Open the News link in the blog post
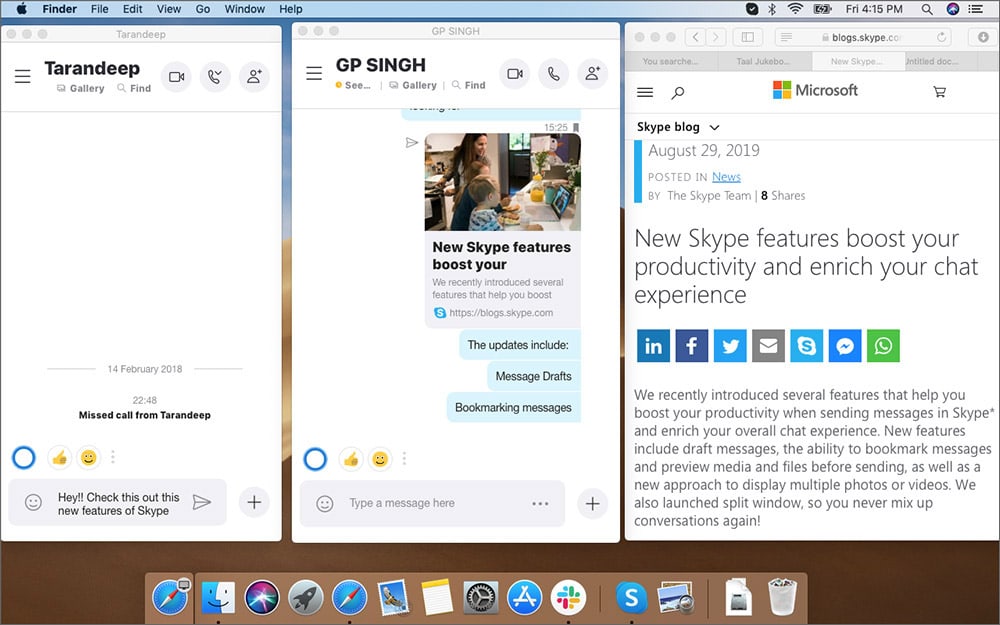 [x=726, y=176]
